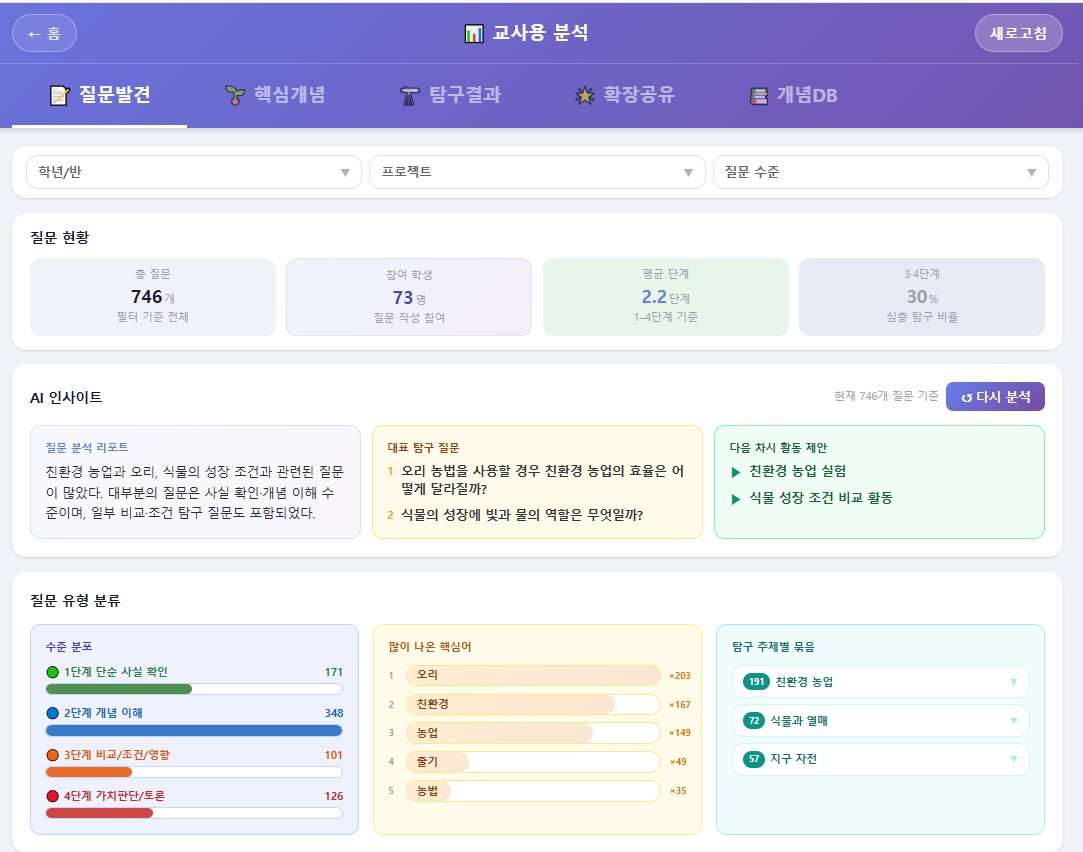This screenshot has width=1083, height=852.
Task: Click the 탐구 주제별 묶음 heading
Action: click(773, 647)
